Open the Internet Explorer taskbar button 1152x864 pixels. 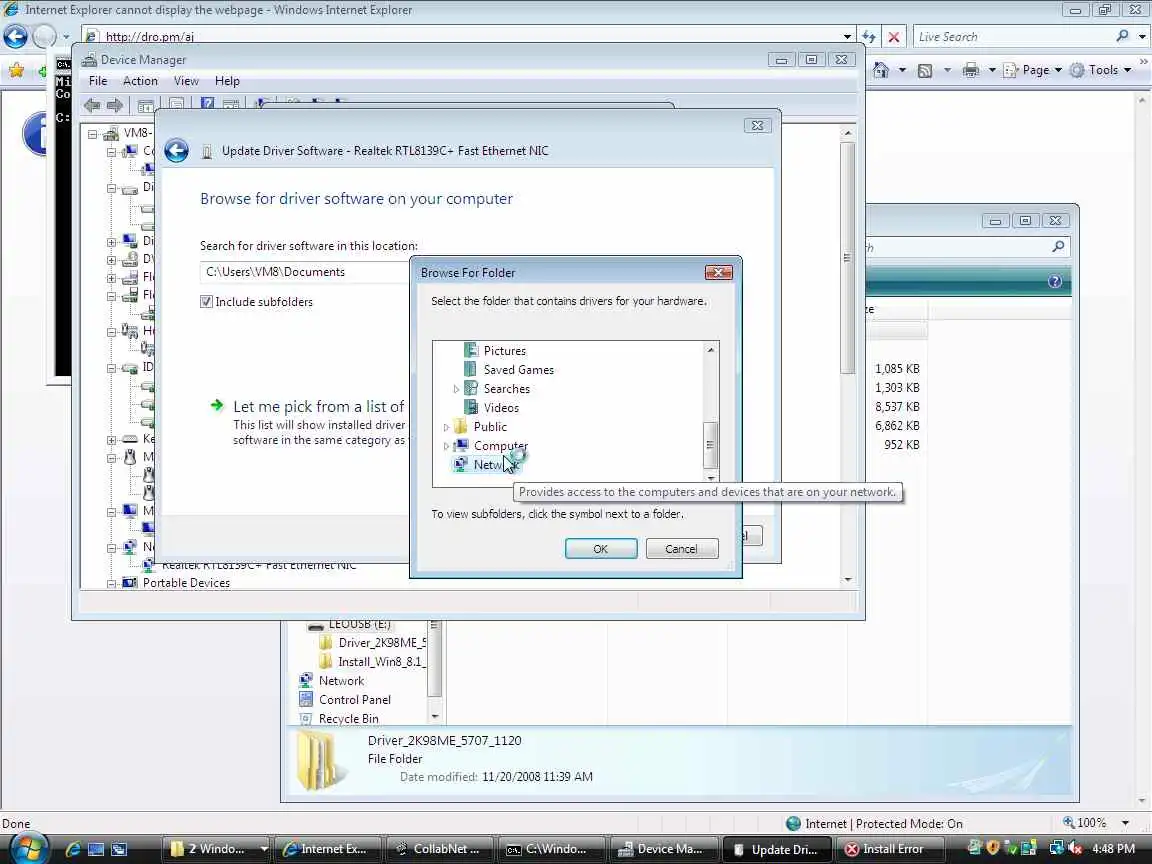tap(328, 849)
